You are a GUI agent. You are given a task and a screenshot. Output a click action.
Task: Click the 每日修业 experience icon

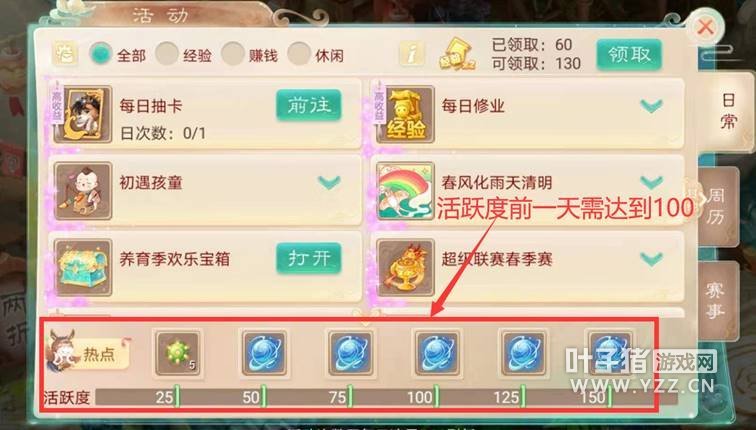coord(405,114)
